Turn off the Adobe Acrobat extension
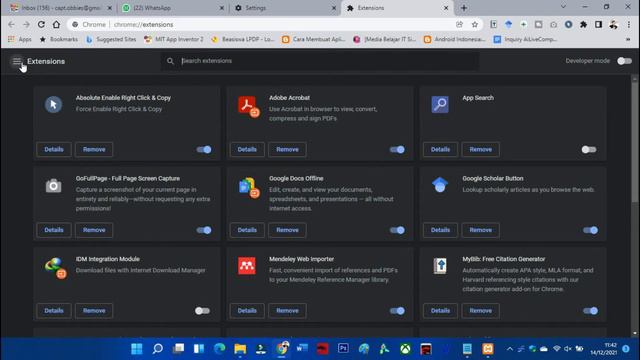This screenshot has height=360, width=640. click(x=397, y=149)
